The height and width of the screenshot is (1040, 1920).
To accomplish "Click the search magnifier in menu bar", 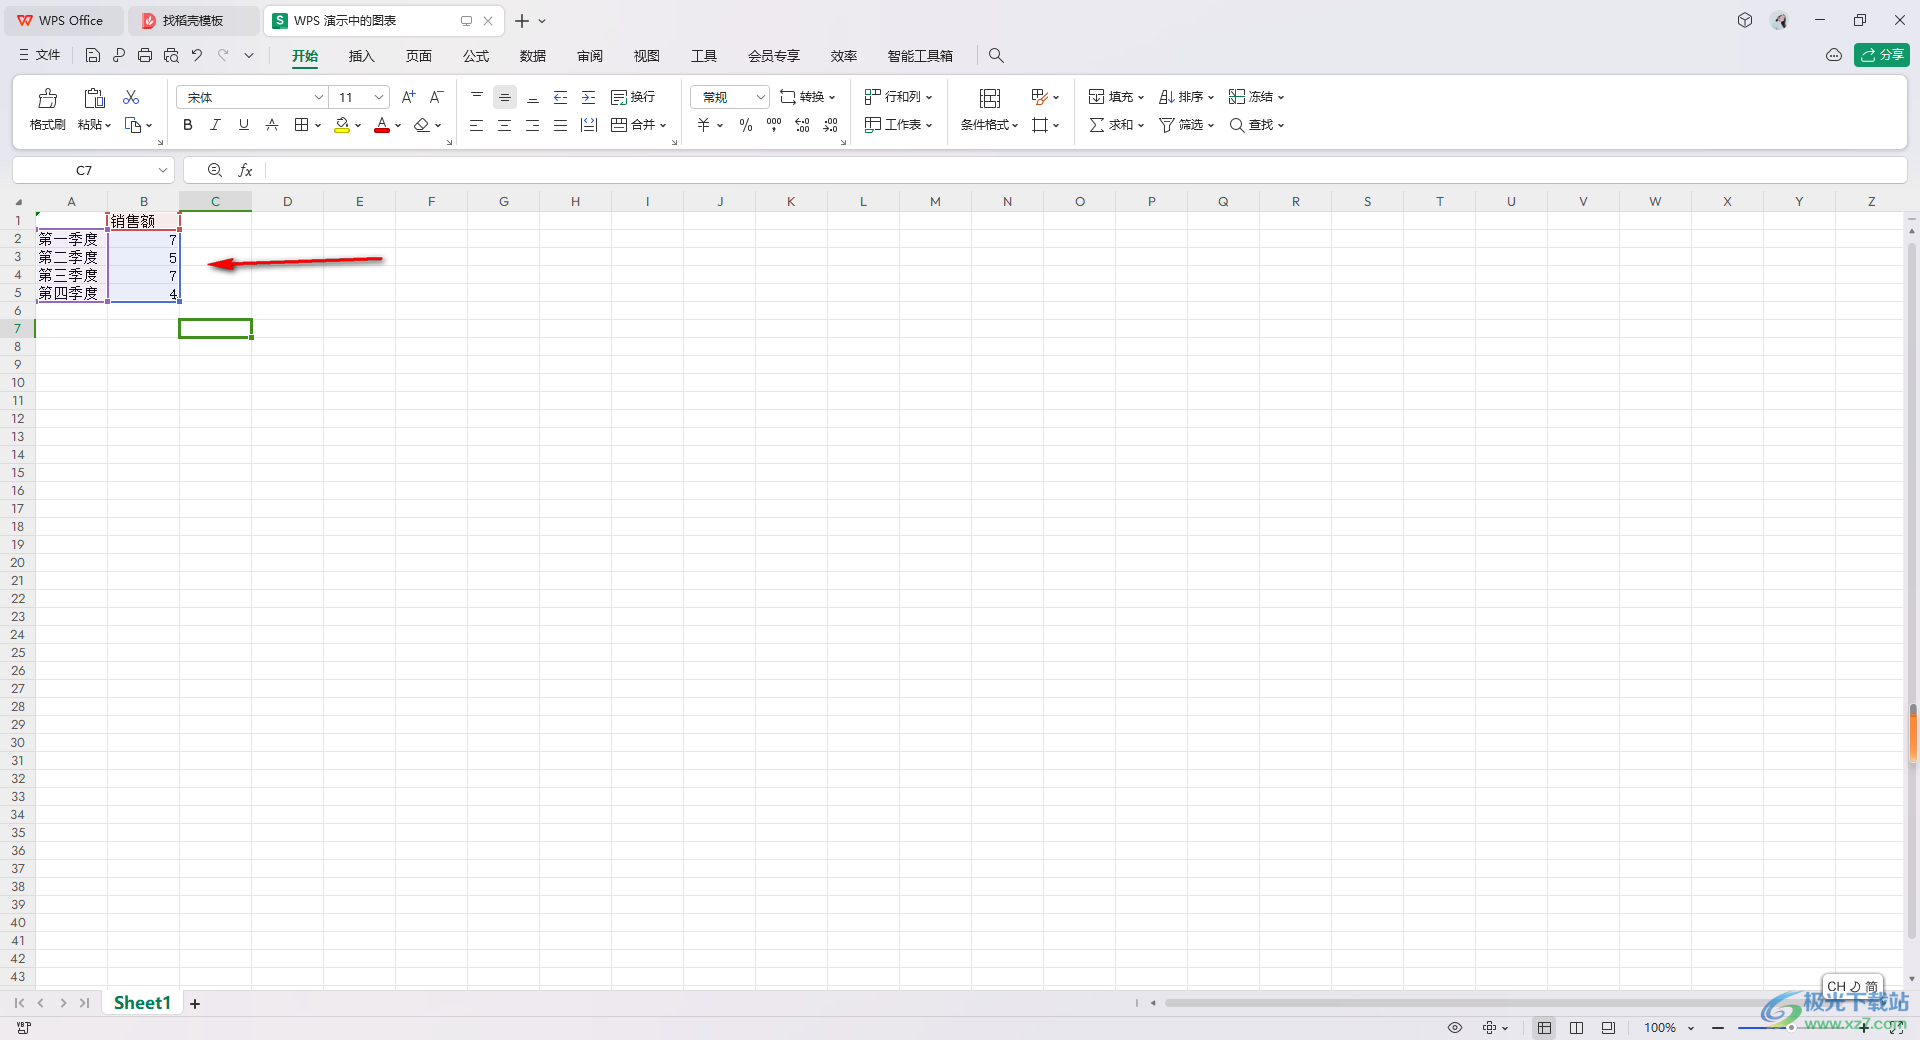I will [x=996, y=56].
